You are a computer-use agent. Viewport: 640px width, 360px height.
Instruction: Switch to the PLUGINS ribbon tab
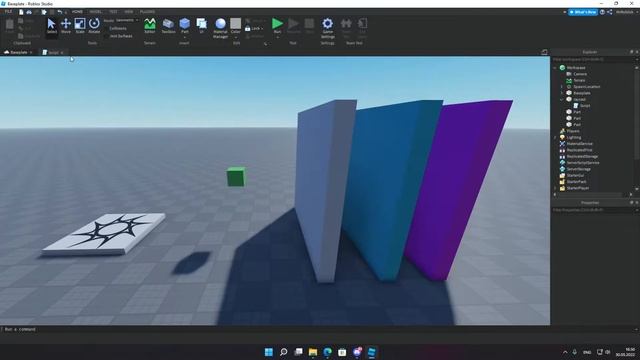click(x=147, y=12)
